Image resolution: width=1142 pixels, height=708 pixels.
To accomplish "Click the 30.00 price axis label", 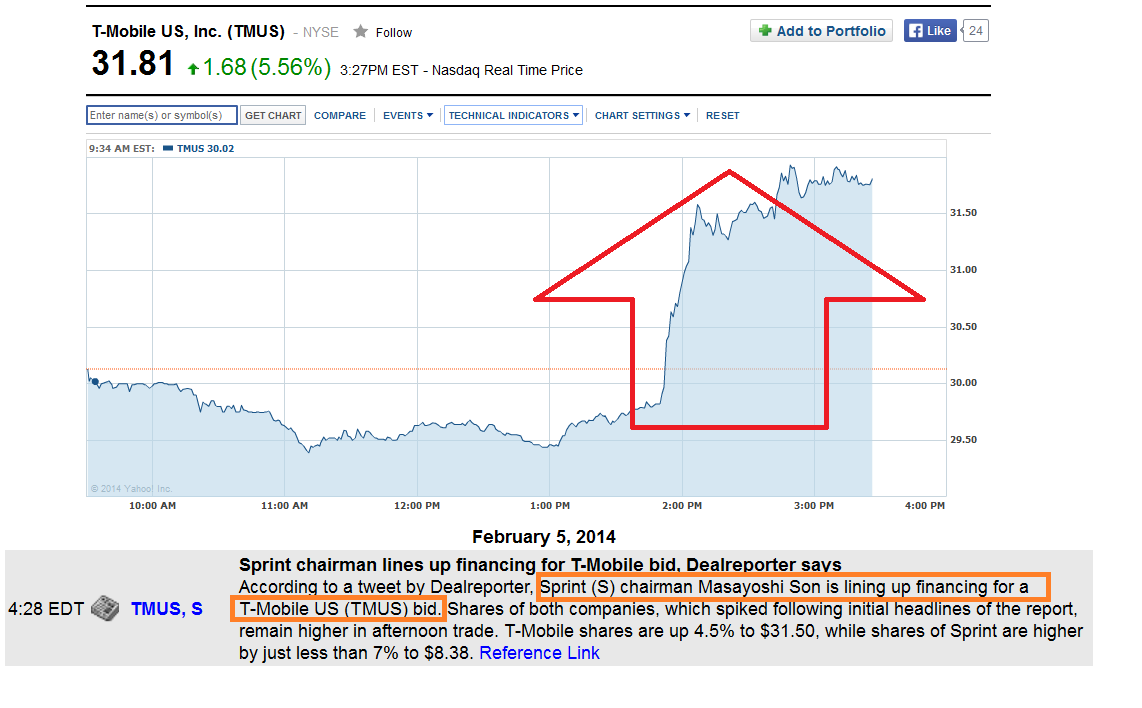I will pos(963,382).
